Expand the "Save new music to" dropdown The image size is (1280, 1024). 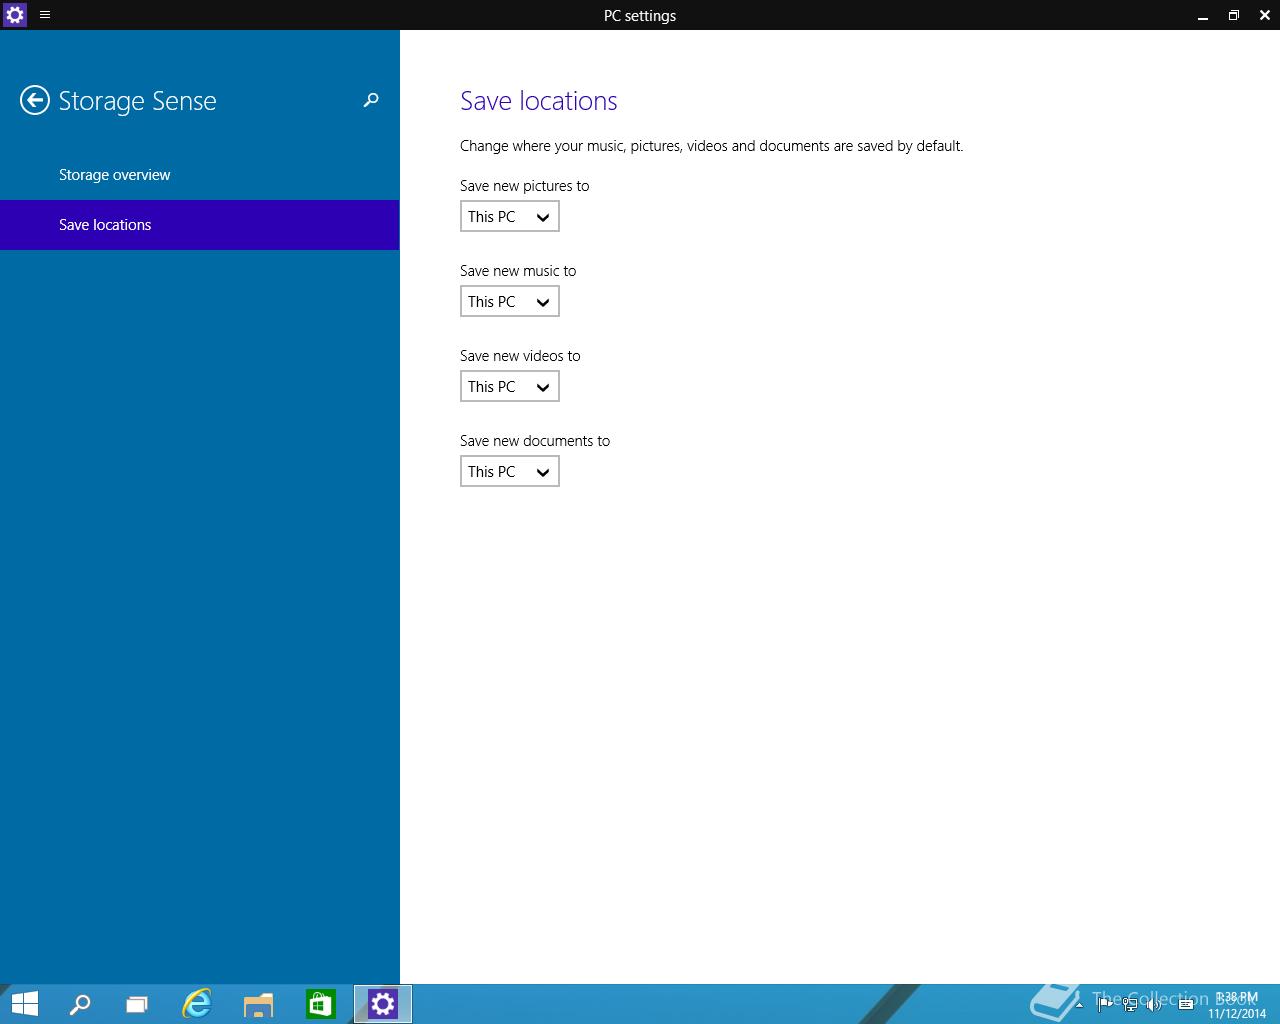coord(509,302)
